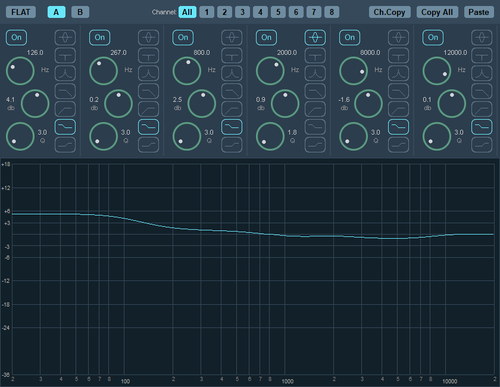Choose the notch filter icon in the 267 Hz band
This screenshot has height=387, width=500.
coord(148,55)
